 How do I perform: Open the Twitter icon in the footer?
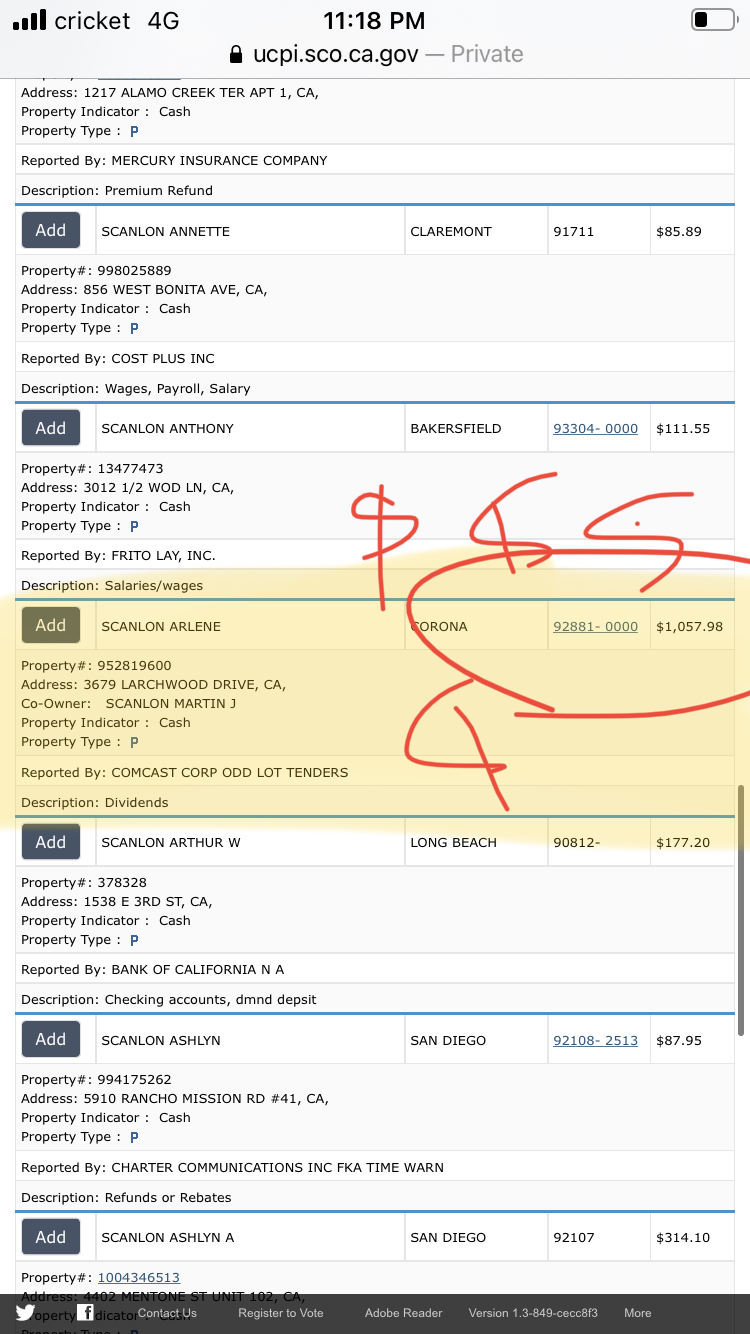click(x=25, y=1313)
